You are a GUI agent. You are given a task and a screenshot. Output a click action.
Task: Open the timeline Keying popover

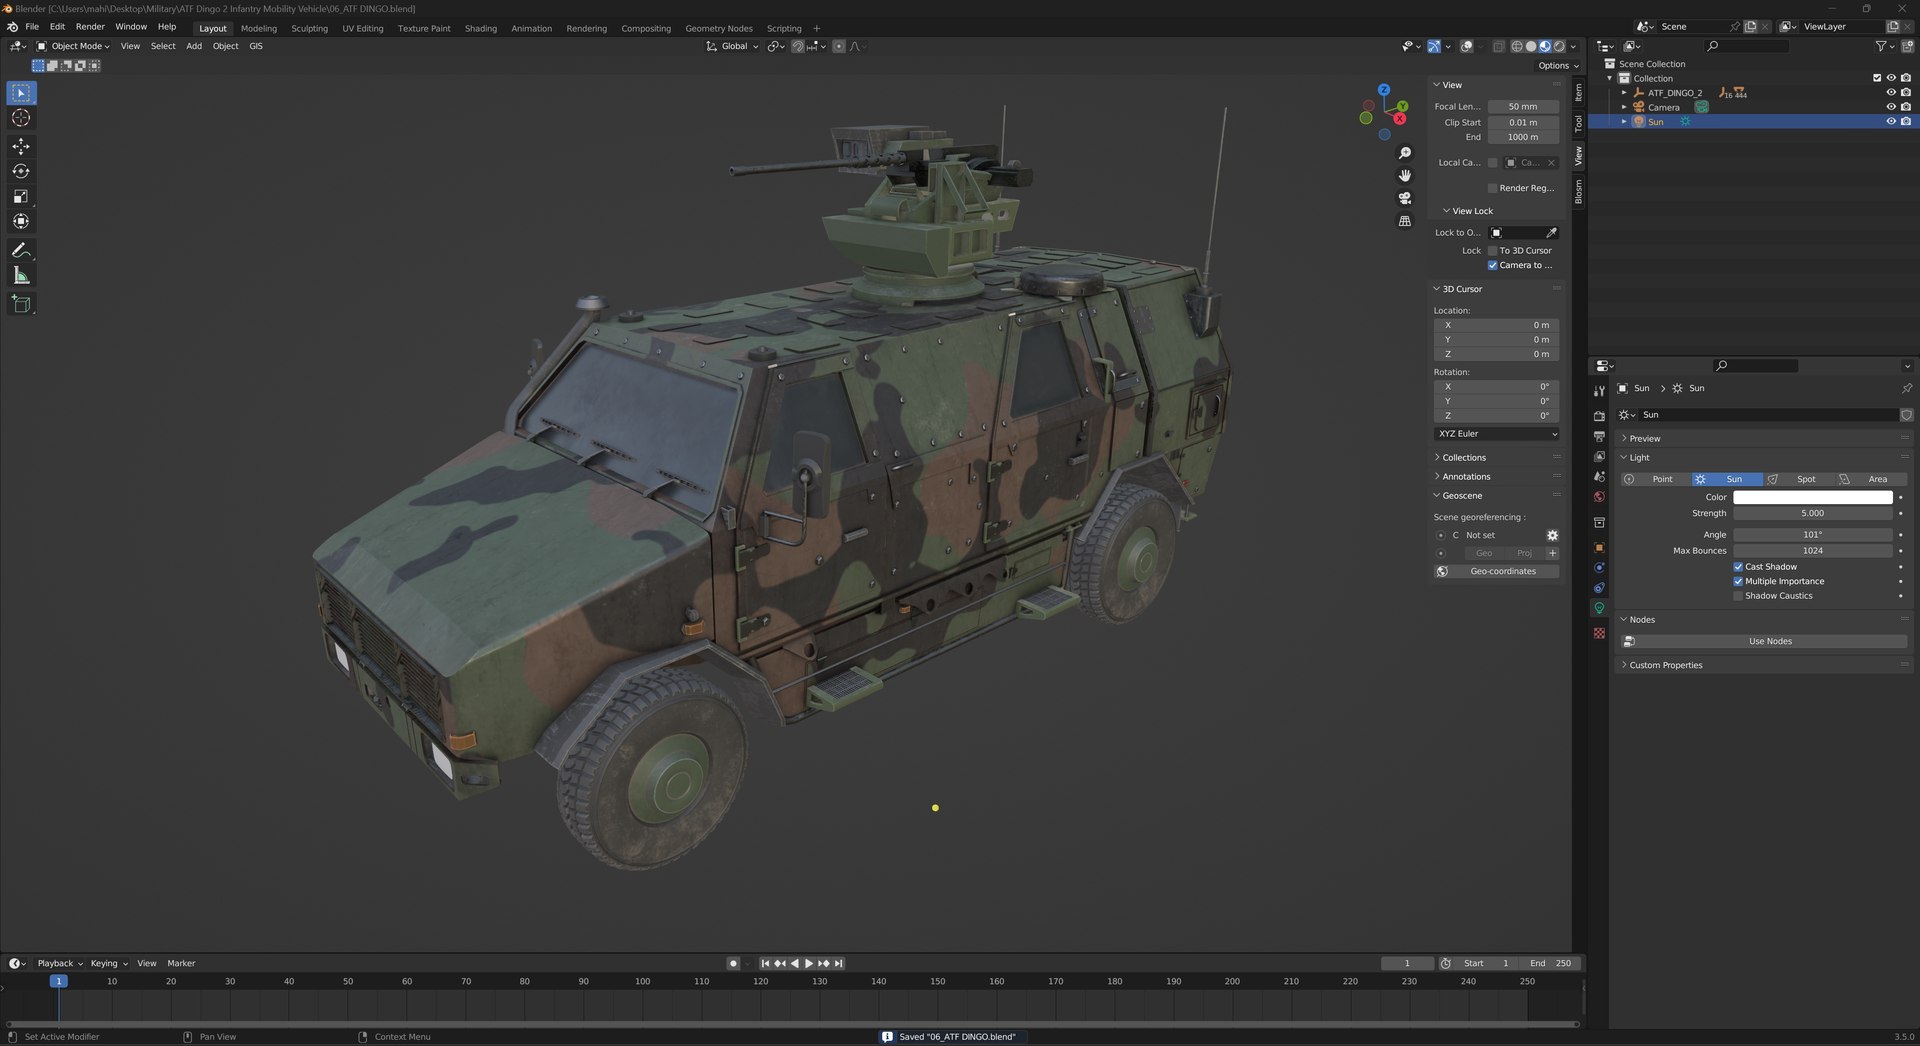[x=109, y=963]
